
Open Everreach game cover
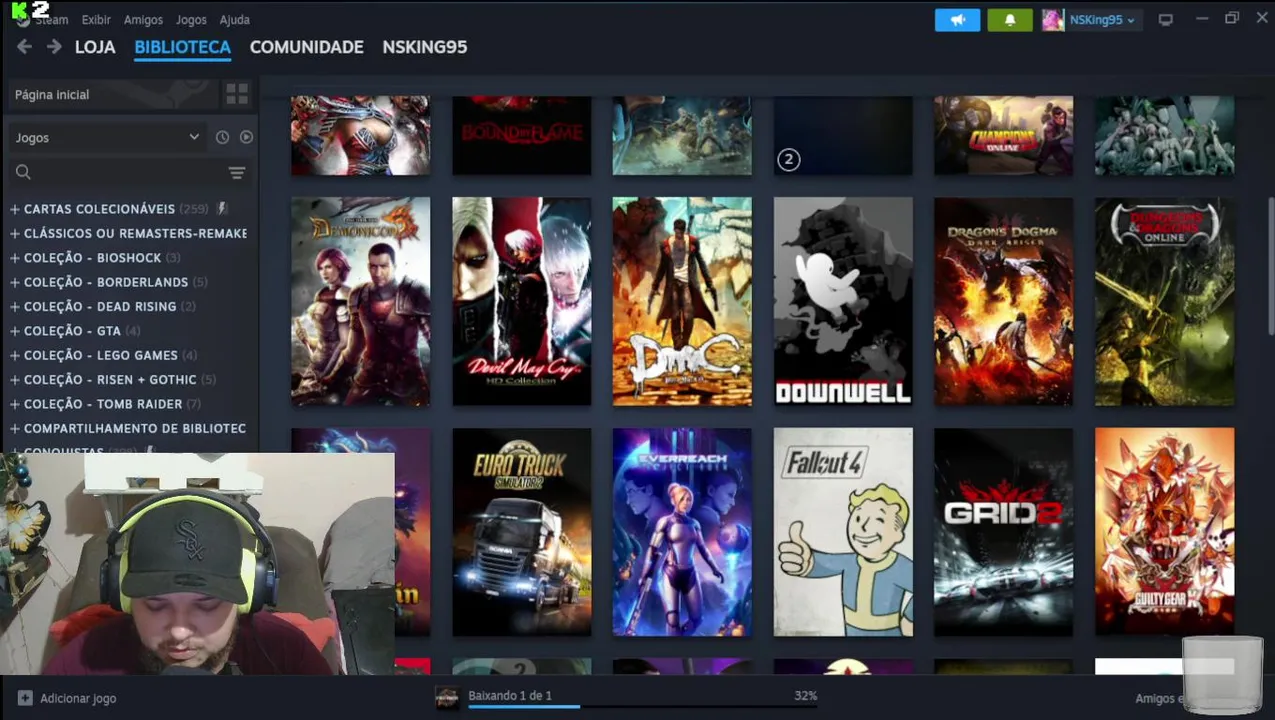tap(682, 532)
